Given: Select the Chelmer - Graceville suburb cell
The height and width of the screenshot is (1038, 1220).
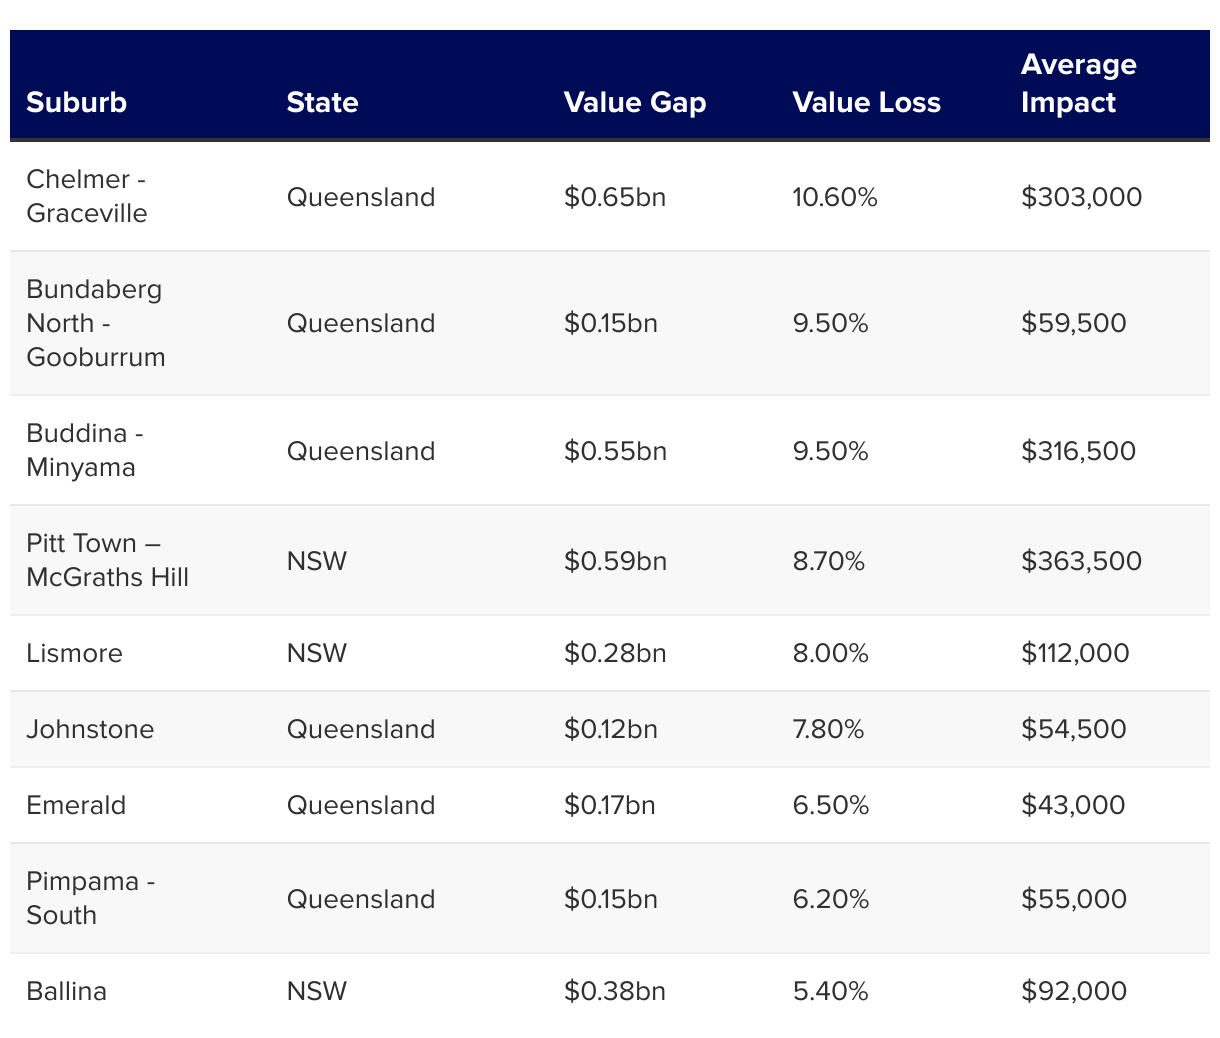Looking at the screenshot, I should 87,196.
